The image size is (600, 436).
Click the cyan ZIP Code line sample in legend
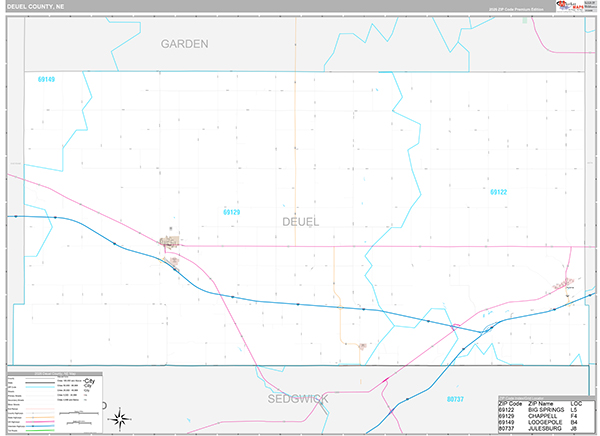tap(40, 387)
